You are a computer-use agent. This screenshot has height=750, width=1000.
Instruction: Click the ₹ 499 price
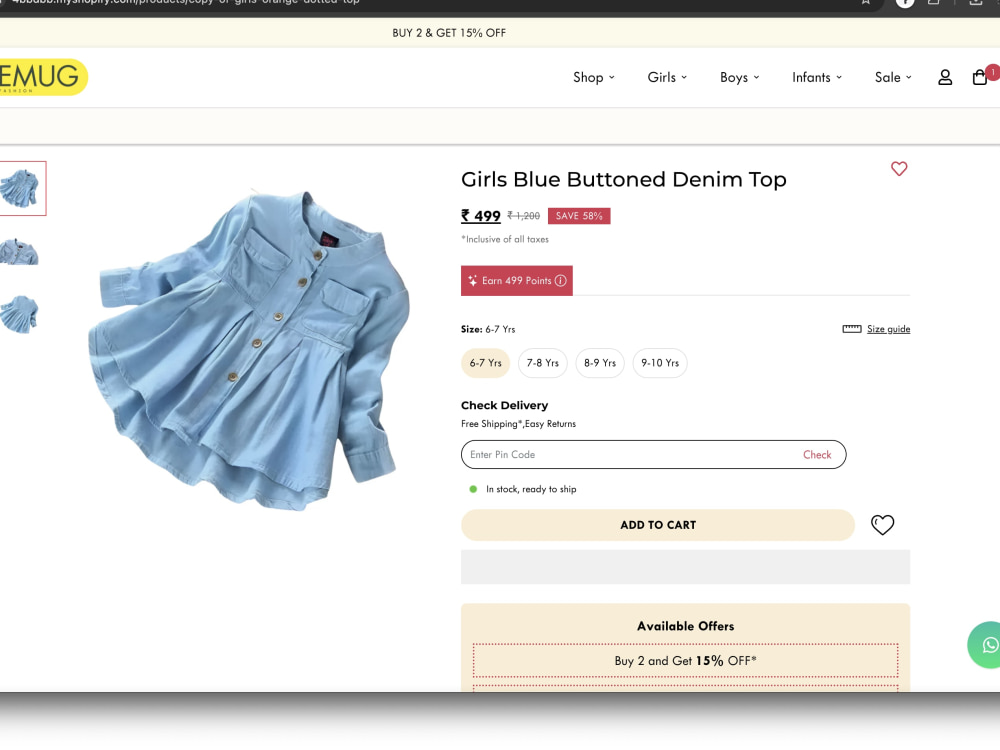[481, 216]
